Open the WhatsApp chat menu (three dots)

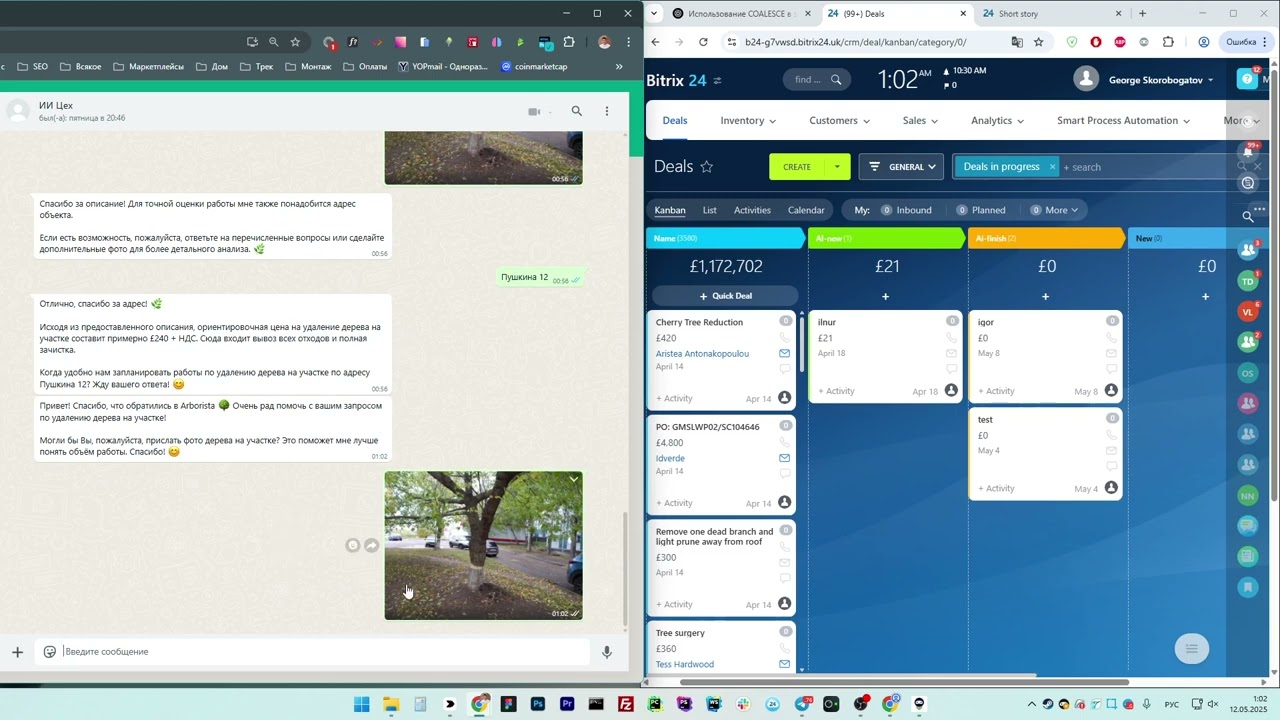tap(606, 111)
